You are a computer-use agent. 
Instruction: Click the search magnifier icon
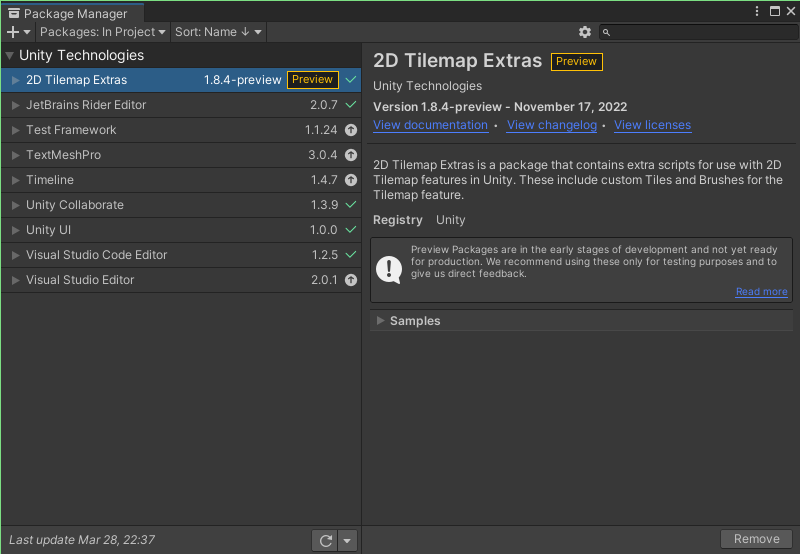606,33
